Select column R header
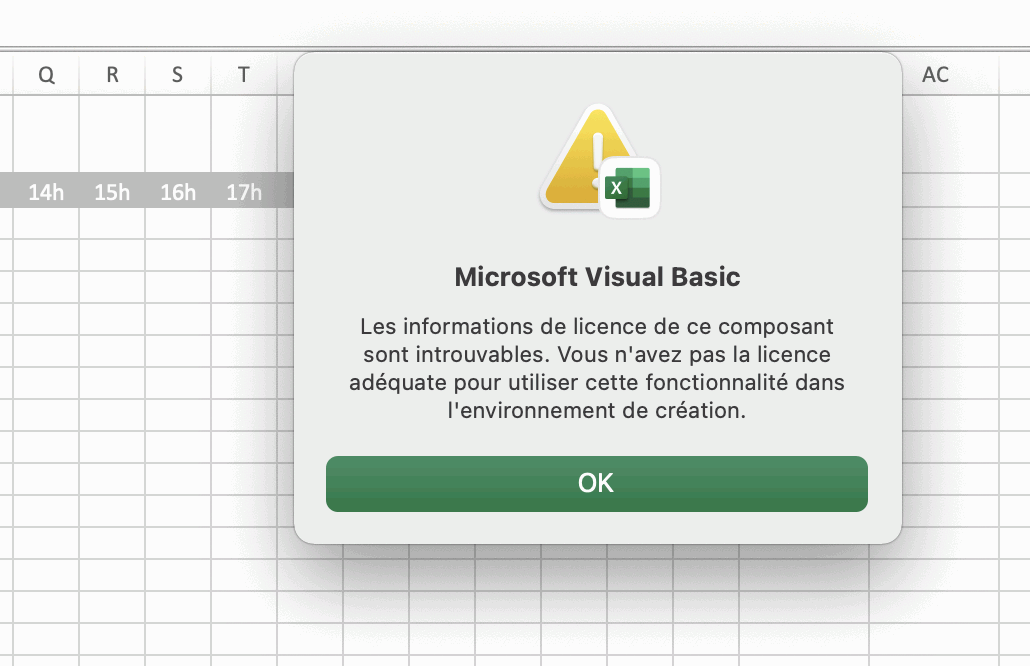The image size is (1030, 666). tap(112, 75)
